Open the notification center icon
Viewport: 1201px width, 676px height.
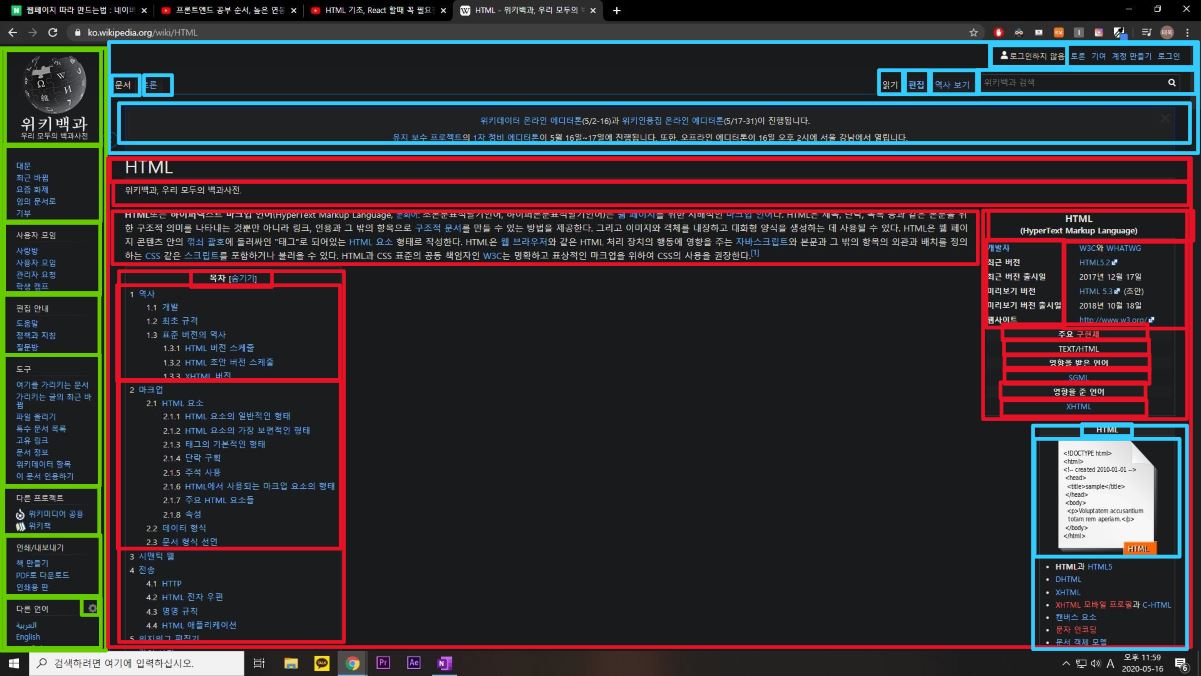pyautogui.click(x=1181, y=663)
